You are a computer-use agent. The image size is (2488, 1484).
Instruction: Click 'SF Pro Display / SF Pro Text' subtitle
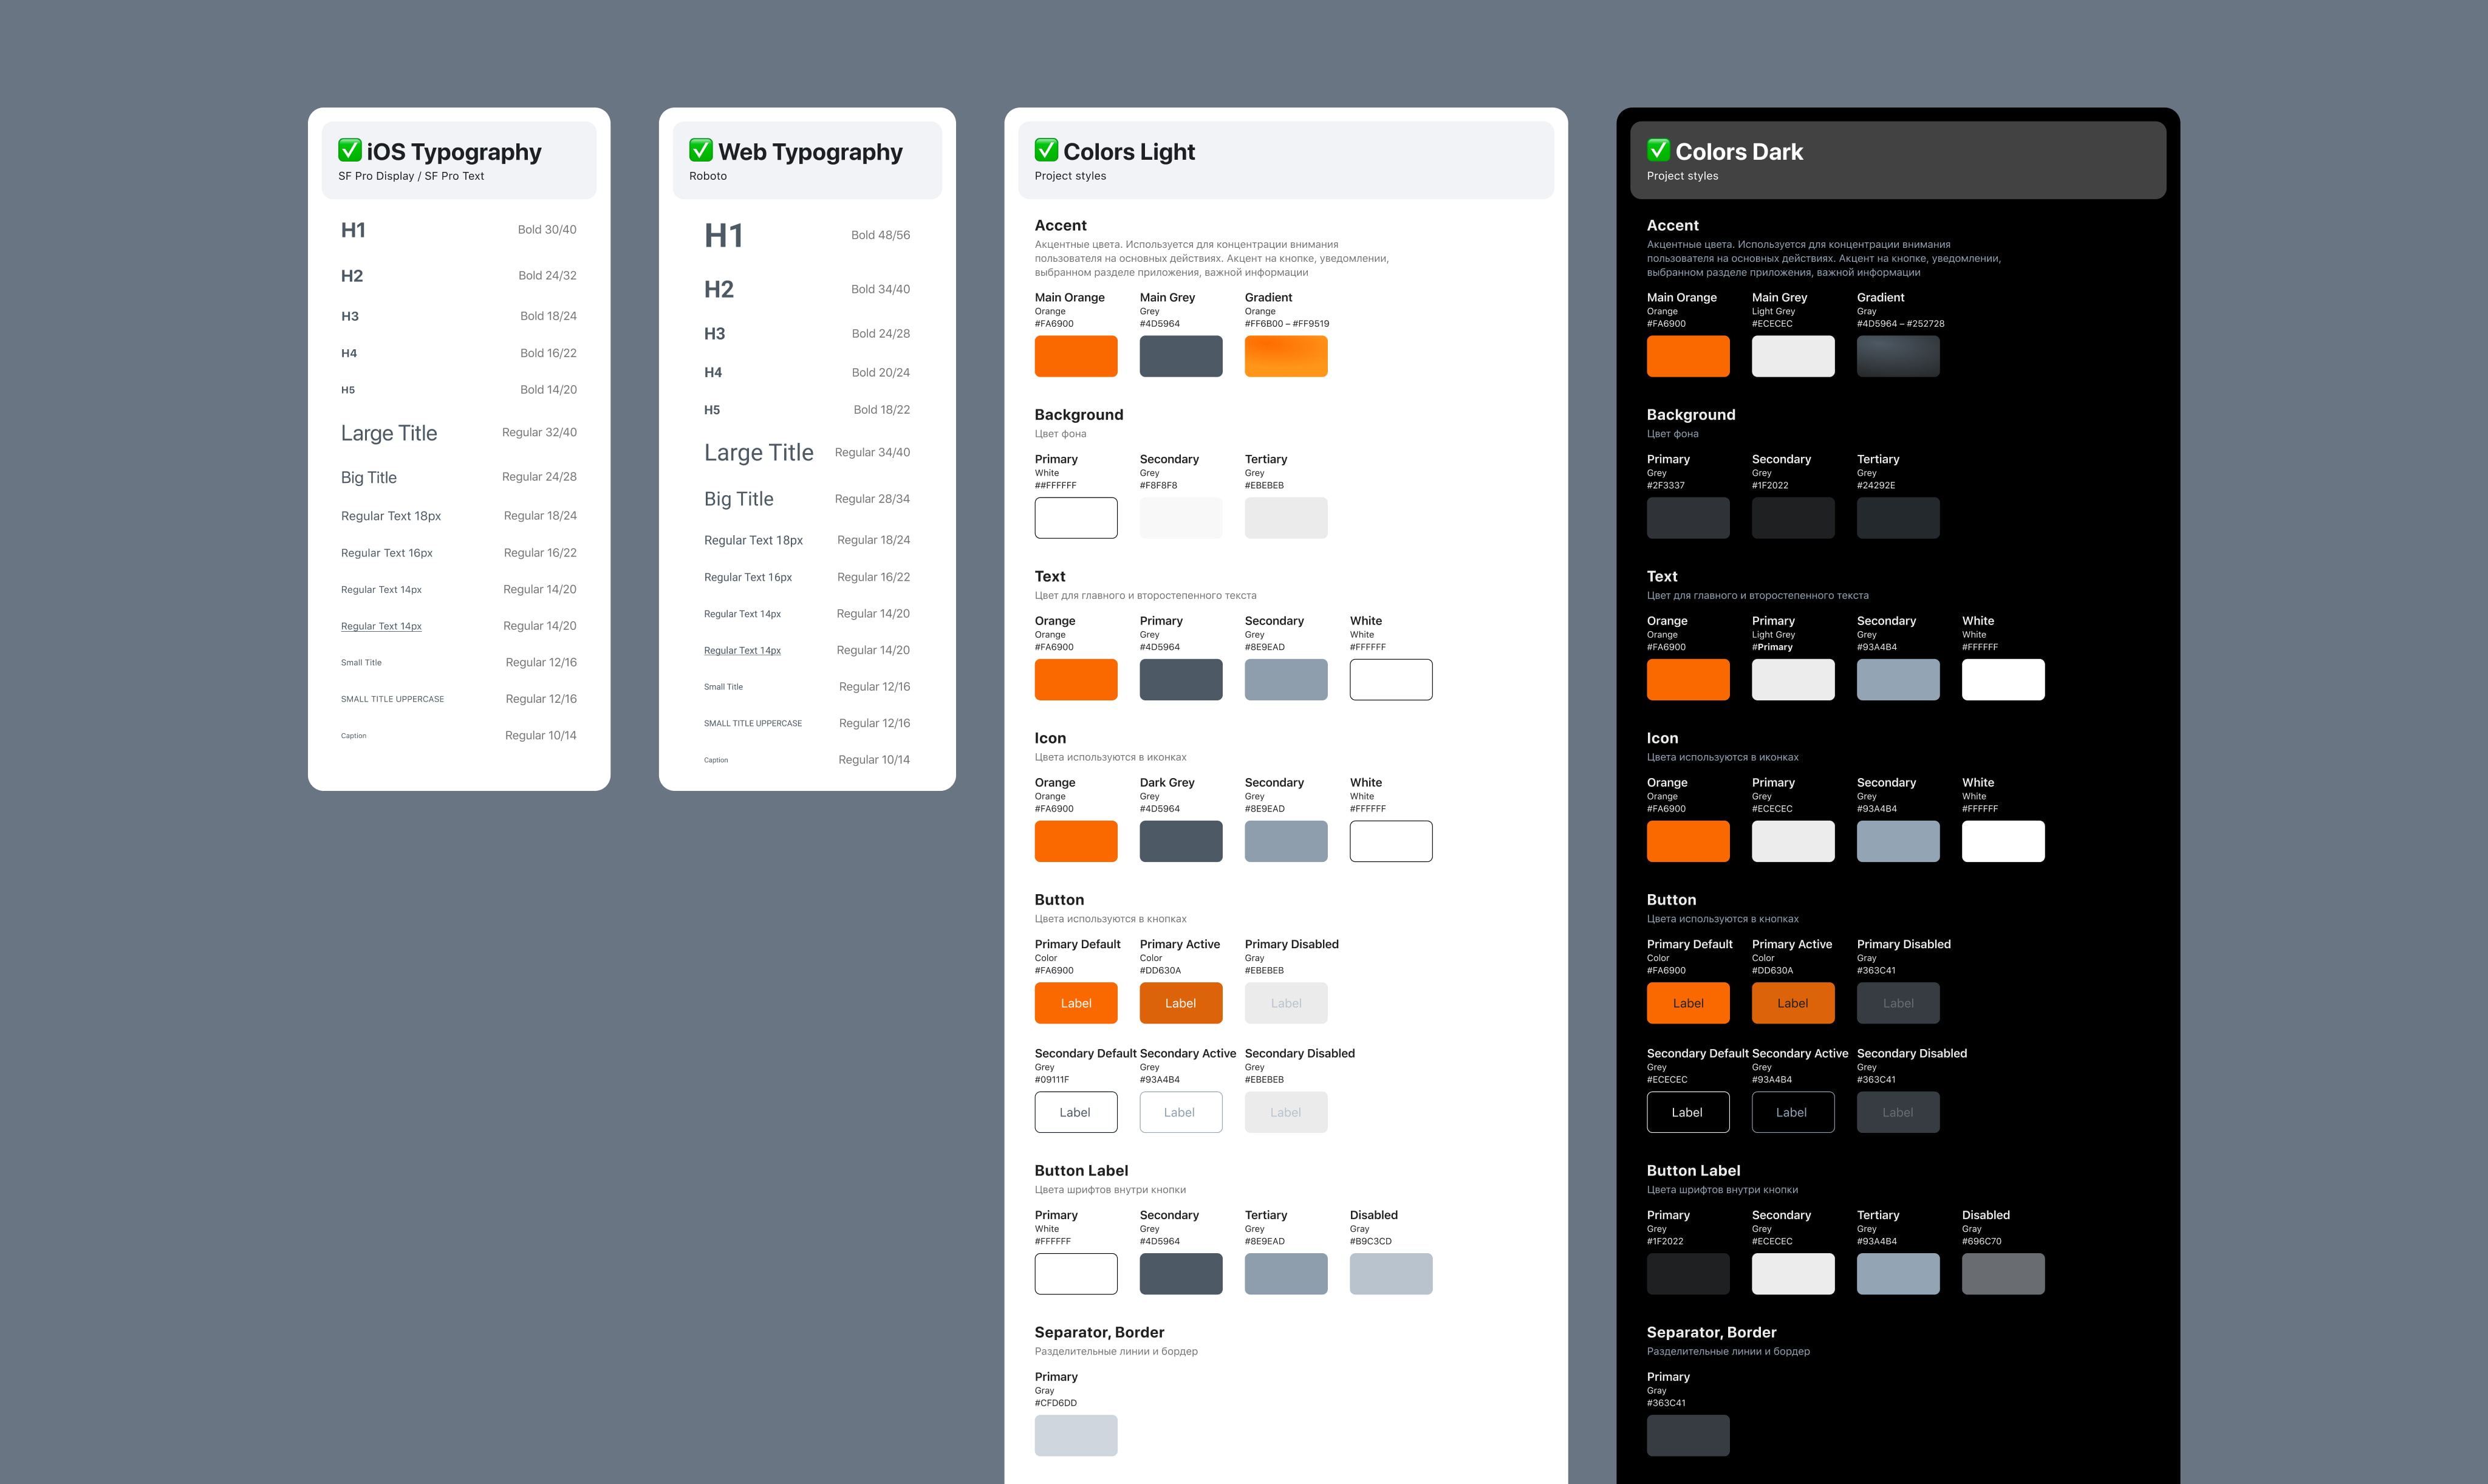click(x=411, y=176)
